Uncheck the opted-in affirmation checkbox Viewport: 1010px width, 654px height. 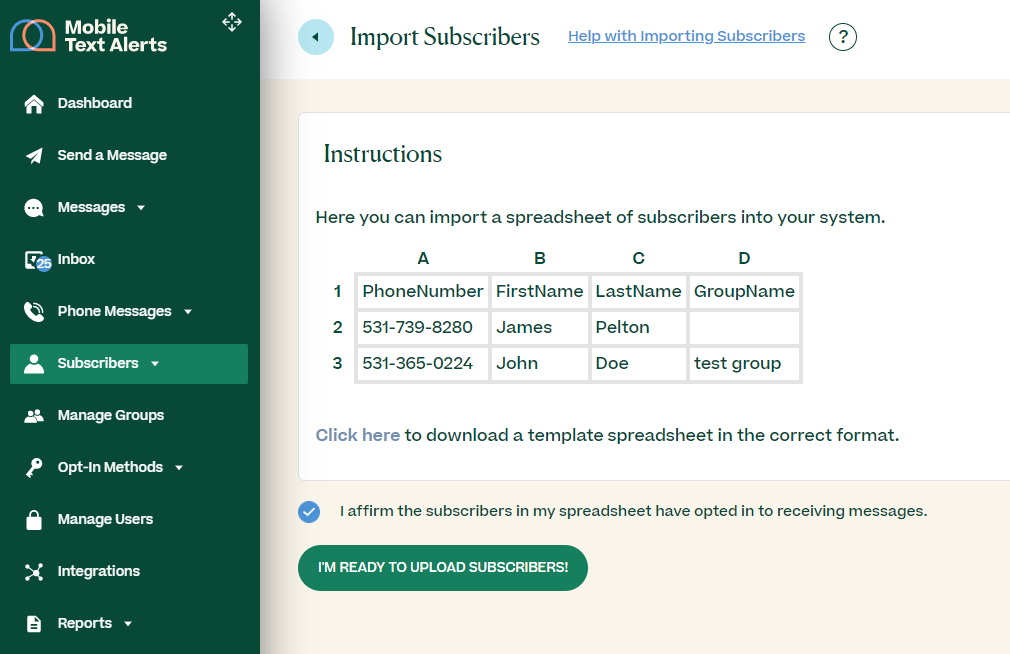coord(309,512)
